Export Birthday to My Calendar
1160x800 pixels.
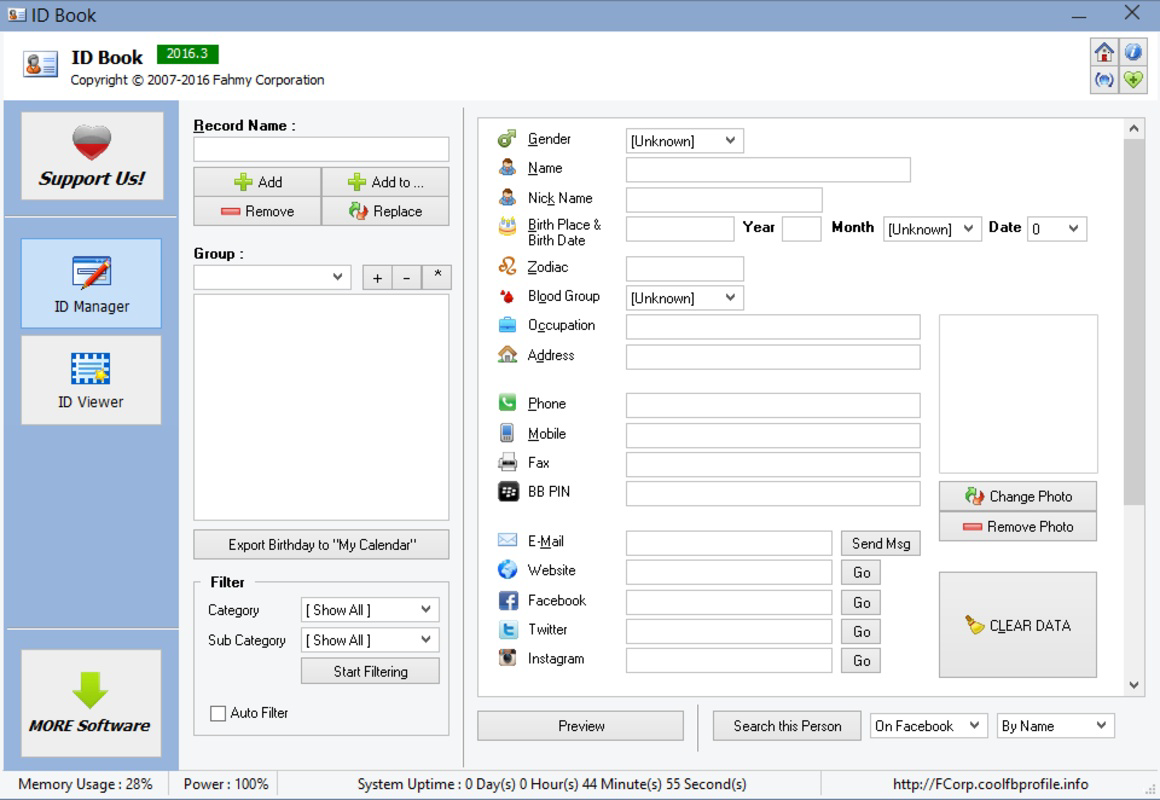point(321,545)
